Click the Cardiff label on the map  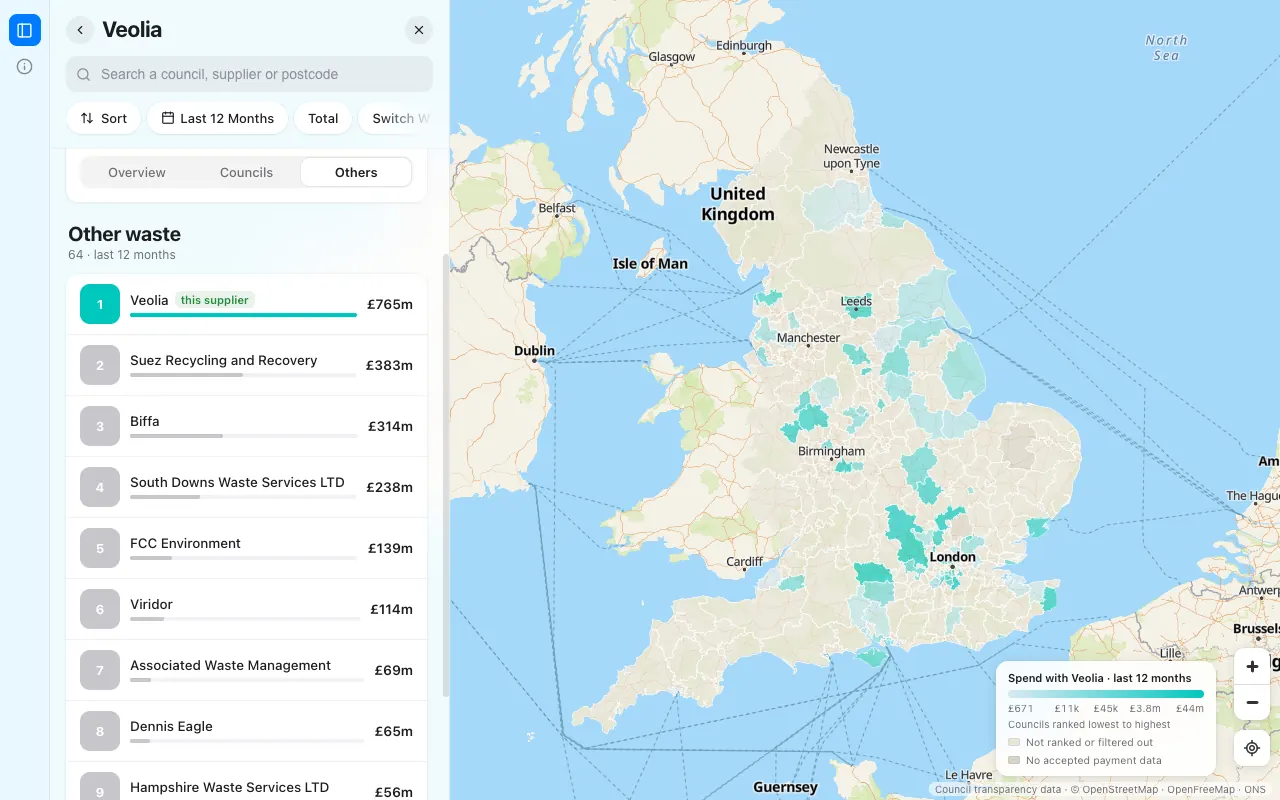[745, 562]
